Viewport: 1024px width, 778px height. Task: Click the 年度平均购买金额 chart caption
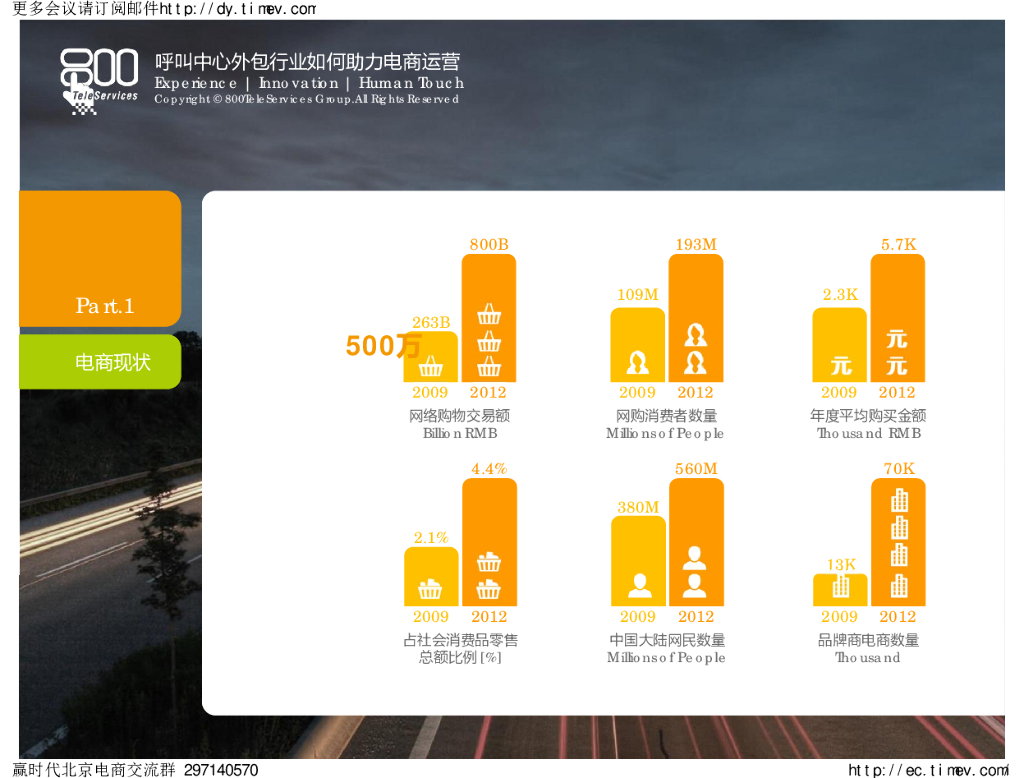pyautogui.click(x=869, y=415)
